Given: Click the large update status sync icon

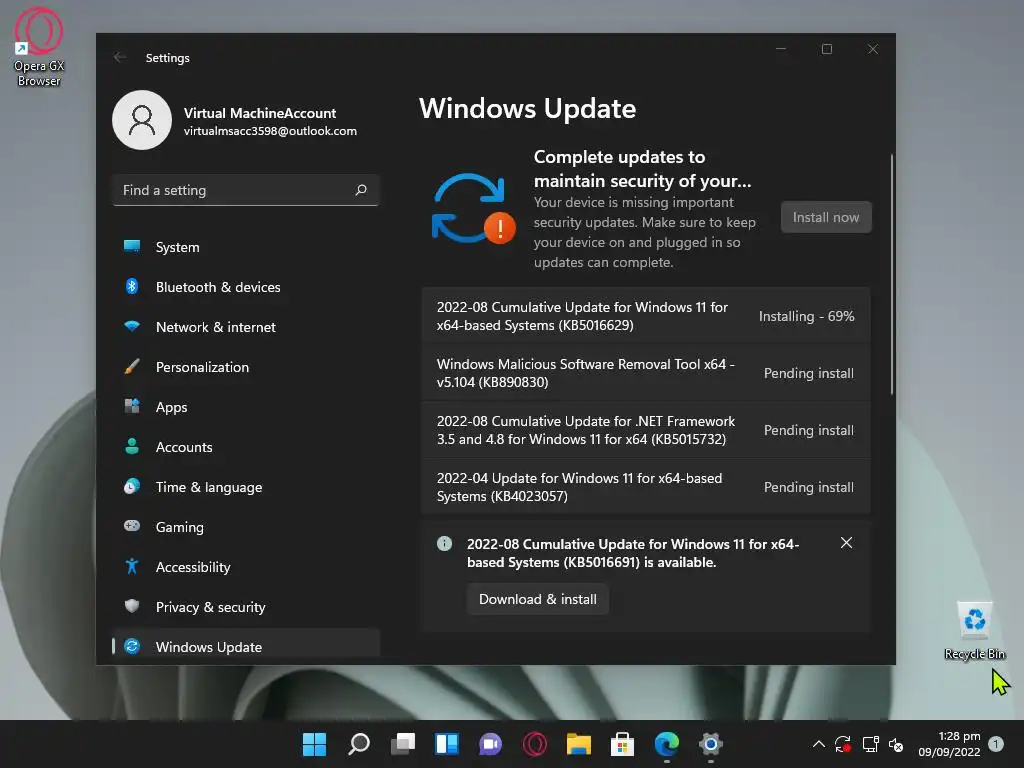Looking at the screenshot, I should tap(473, 208).
